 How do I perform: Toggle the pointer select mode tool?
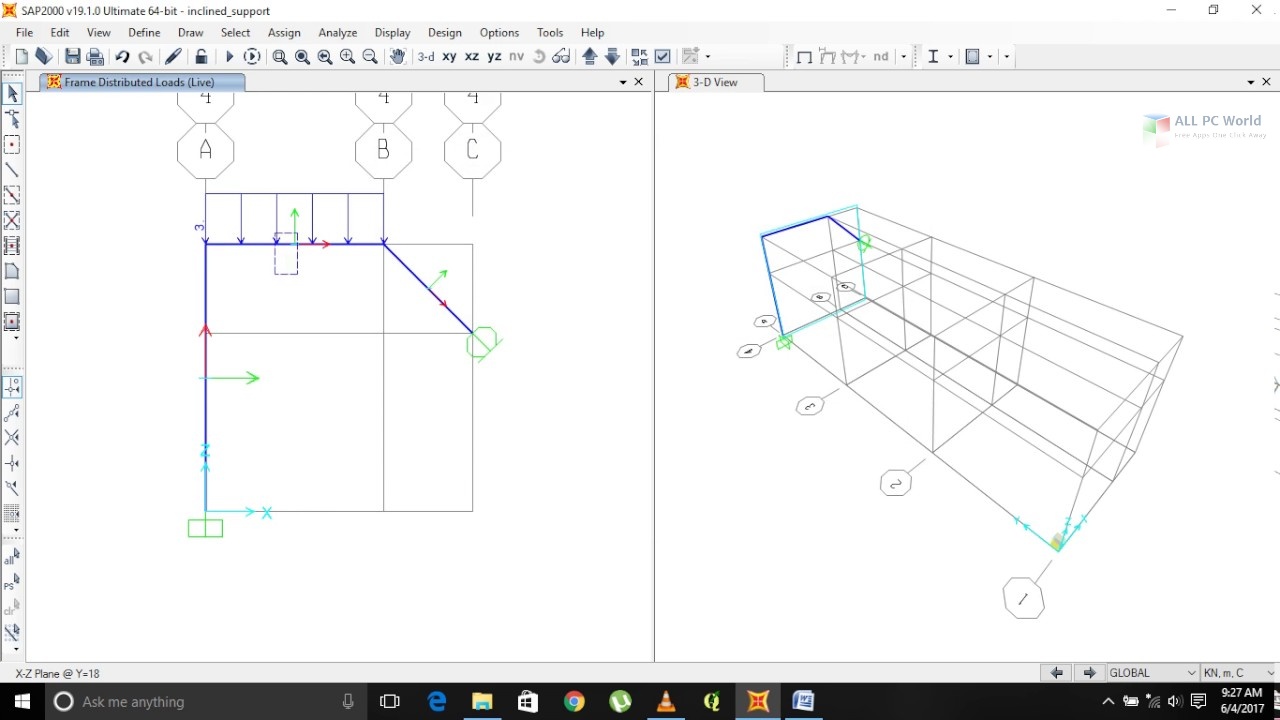(x=12, y=94)
